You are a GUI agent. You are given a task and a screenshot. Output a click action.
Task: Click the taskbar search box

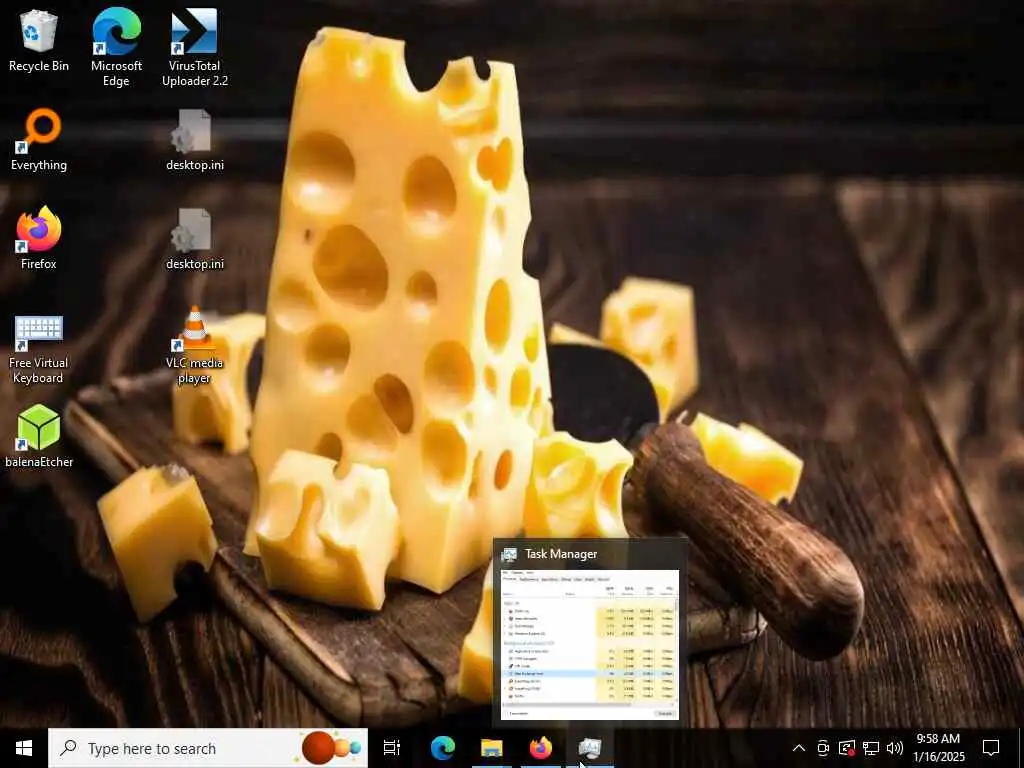[x=208, y=748]
